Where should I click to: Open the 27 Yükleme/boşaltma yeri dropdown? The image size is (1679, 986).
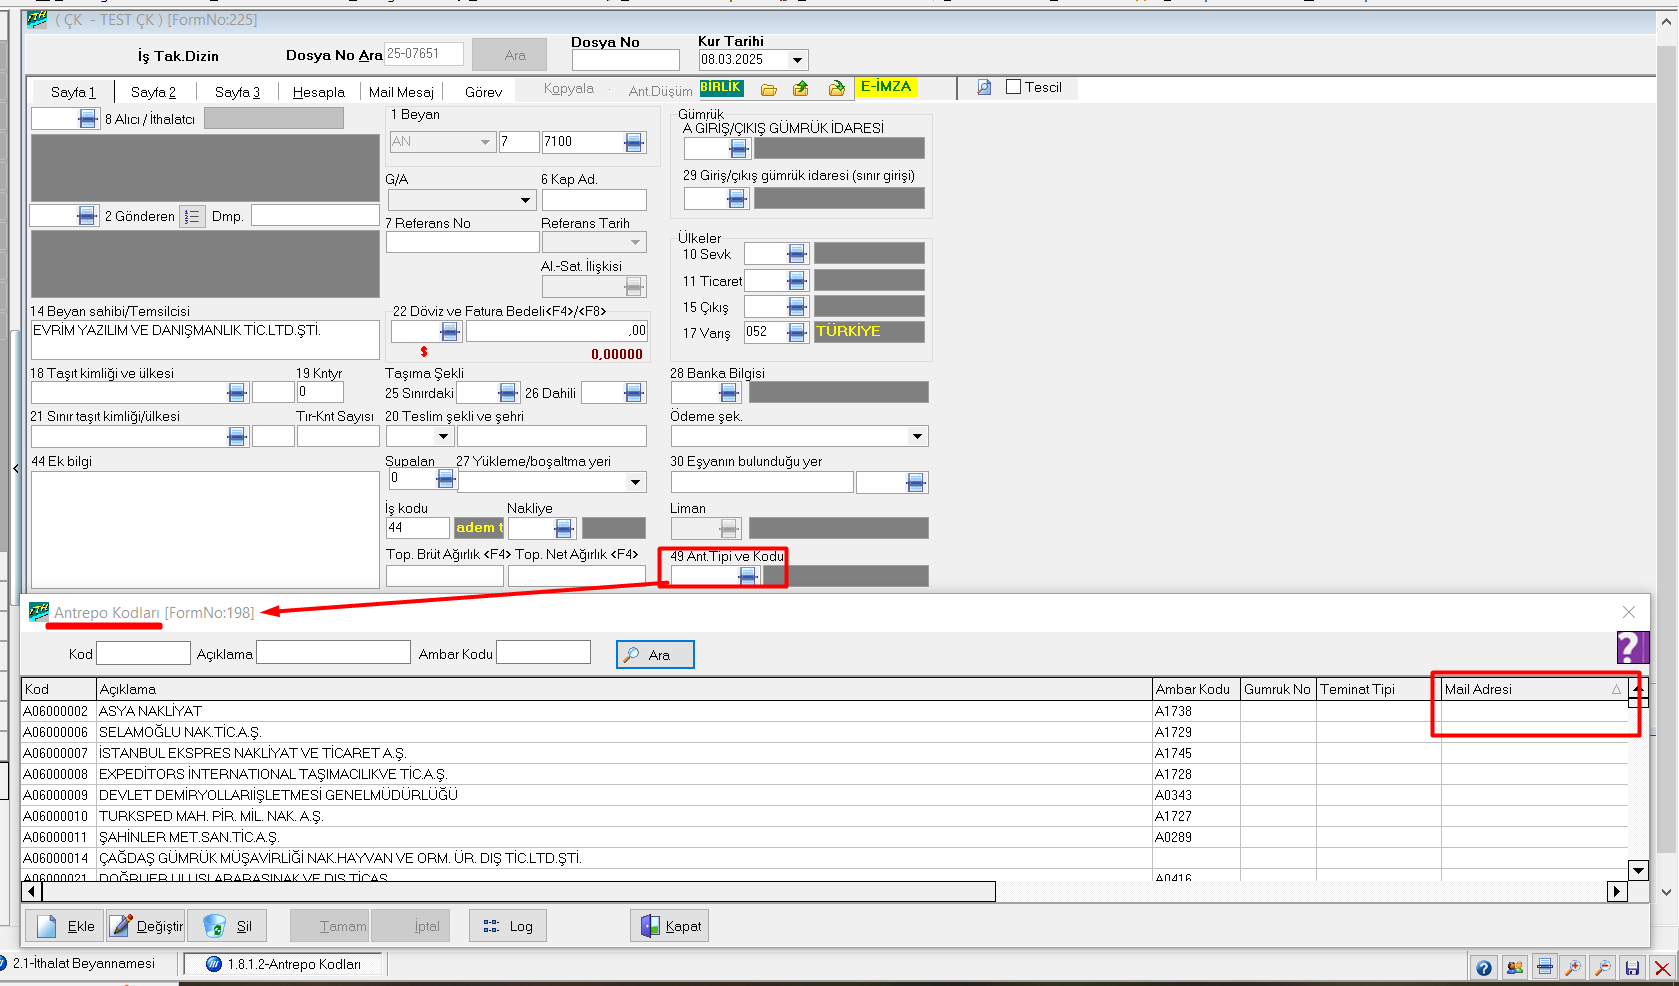pos(635,482)
